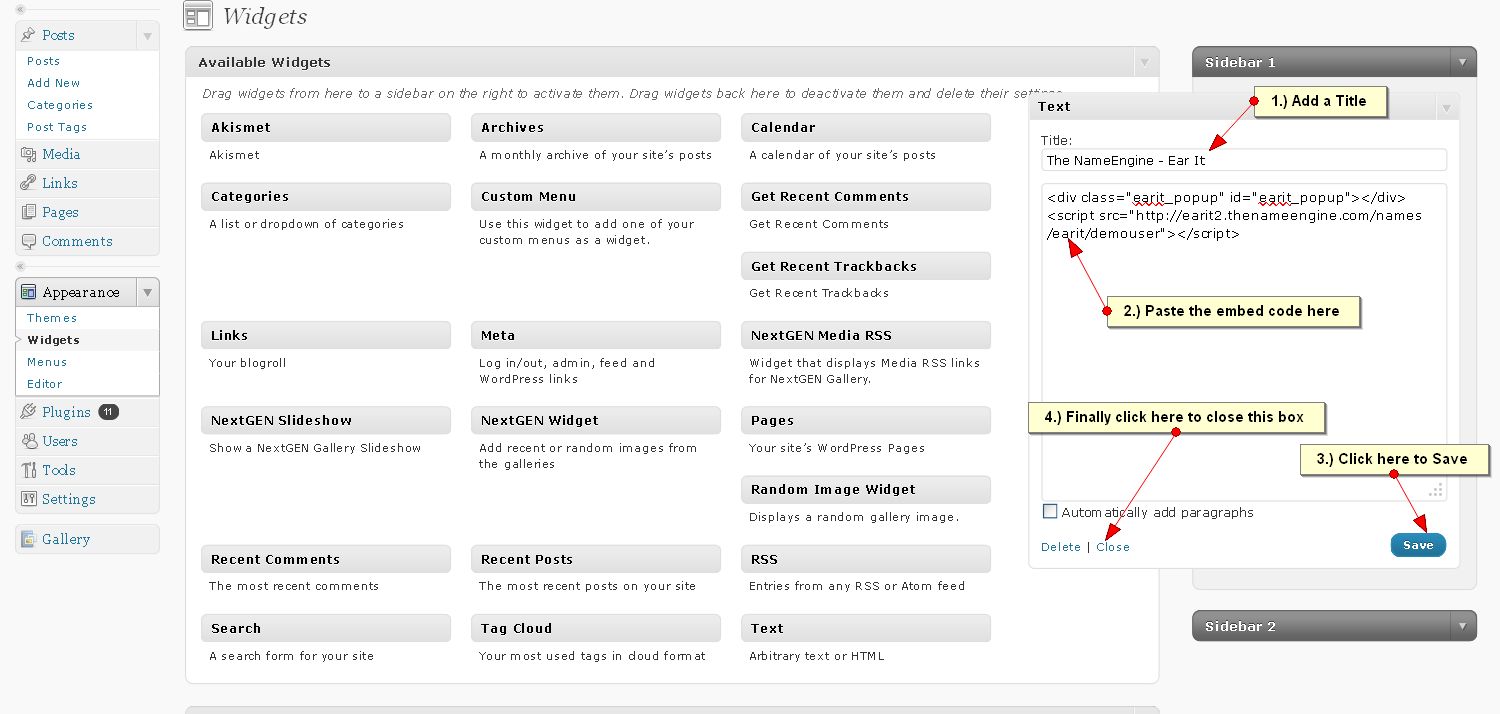The height and width of the screenshot is (714, 1500).
Task: Click the Close link in Text widget
Action: click(x=1113, y=547)
